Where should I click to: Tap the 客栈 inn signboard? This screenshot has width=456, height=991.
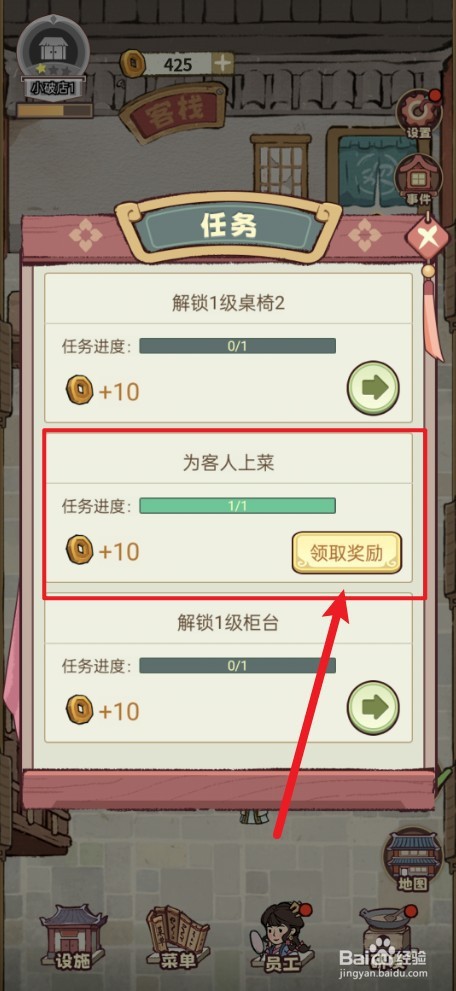tap(174, 111)
